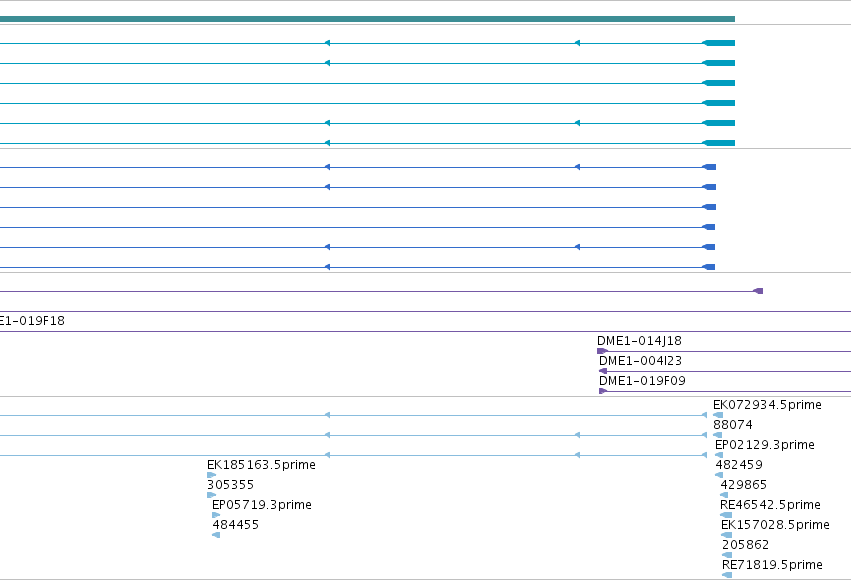Click the partially visible E1-019F18 label
Image resolution: width=851 pixels, height=580 pixels.
point(32,321)
